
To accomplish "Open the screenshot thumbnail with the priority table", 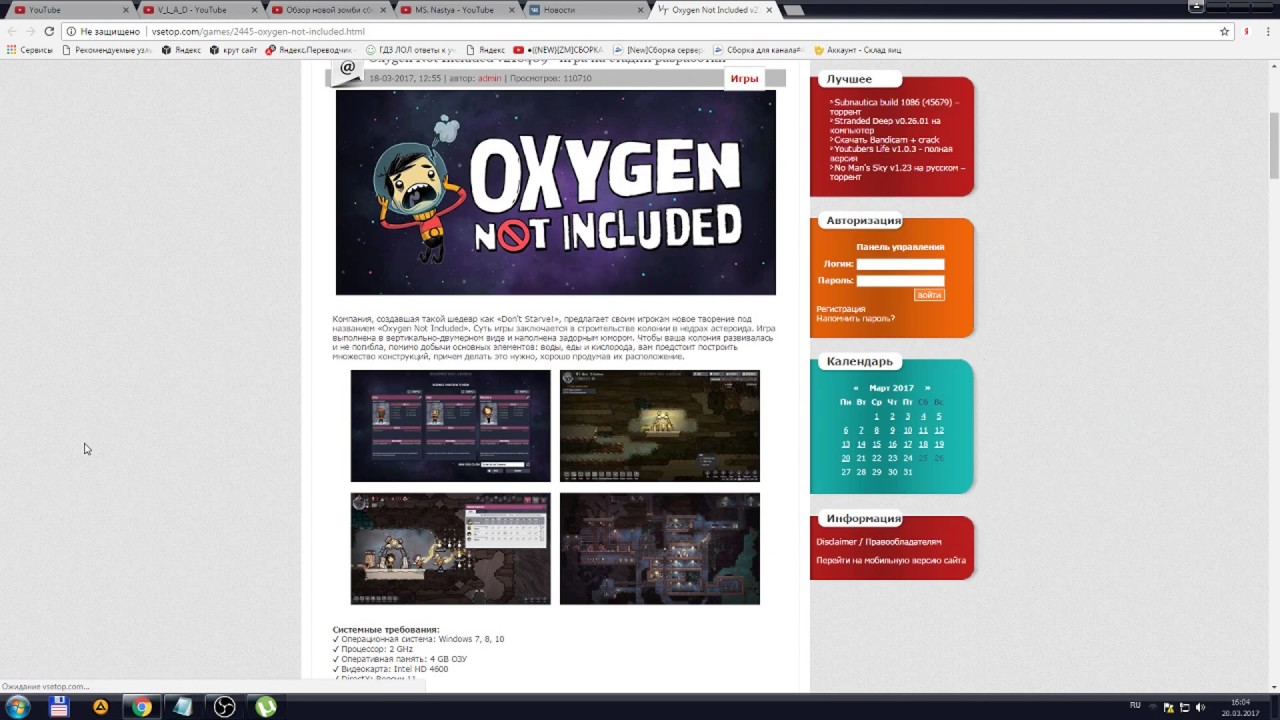I will click(450, 549).
